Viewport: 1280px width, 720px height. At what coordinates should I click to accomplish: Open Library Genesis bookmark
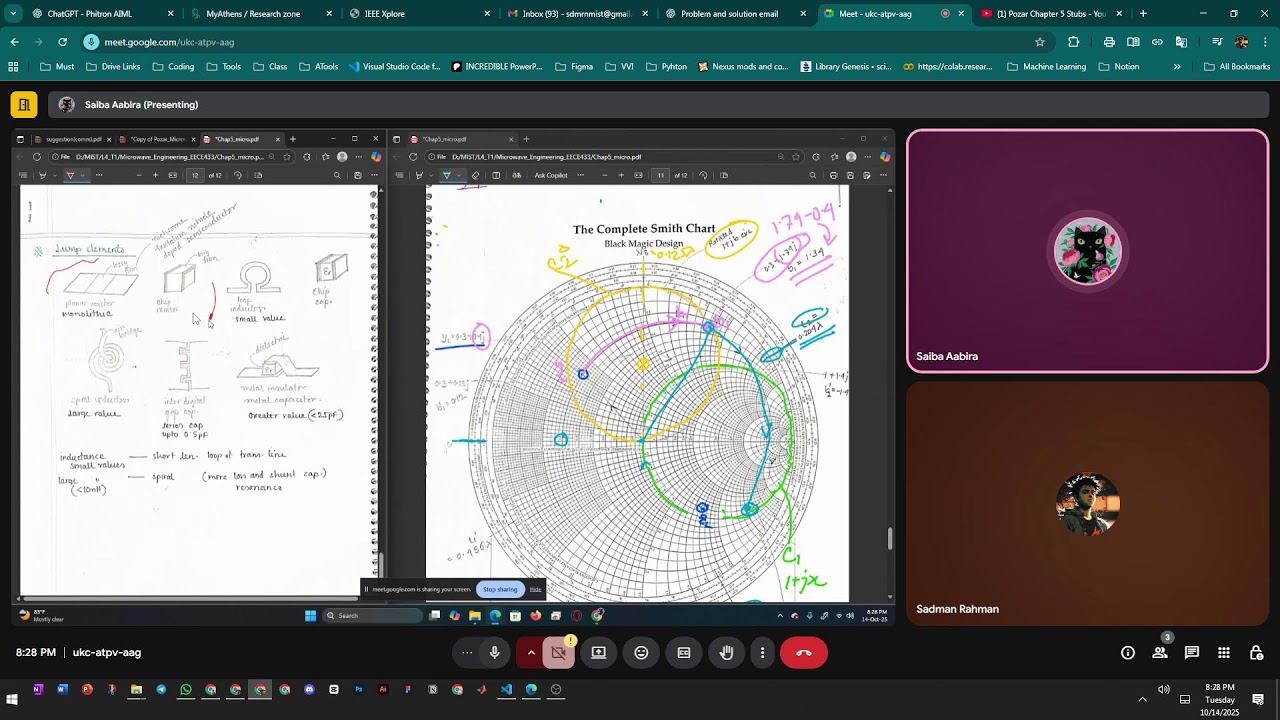point(846,67)
